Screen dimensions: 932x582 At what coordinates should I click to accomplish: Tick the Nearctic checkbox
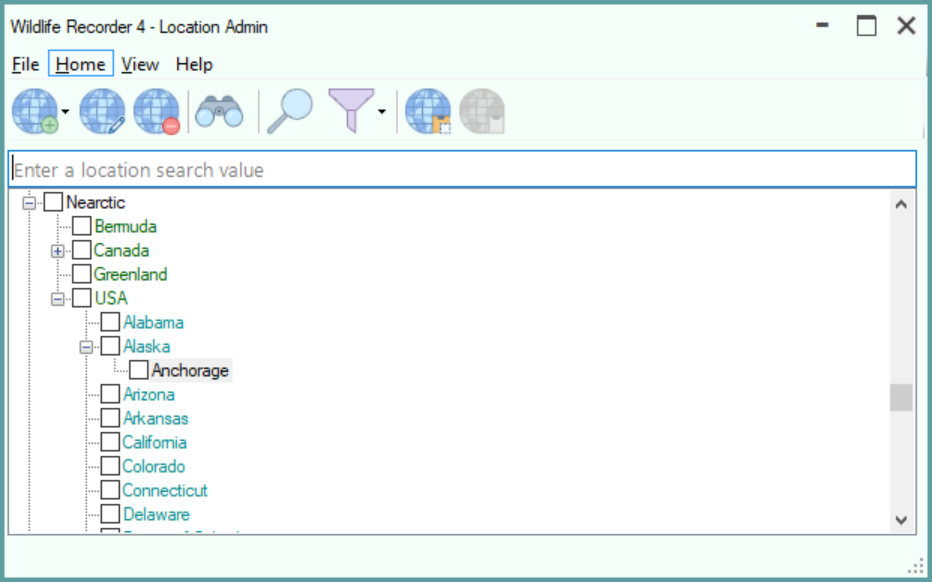[53, 202]
